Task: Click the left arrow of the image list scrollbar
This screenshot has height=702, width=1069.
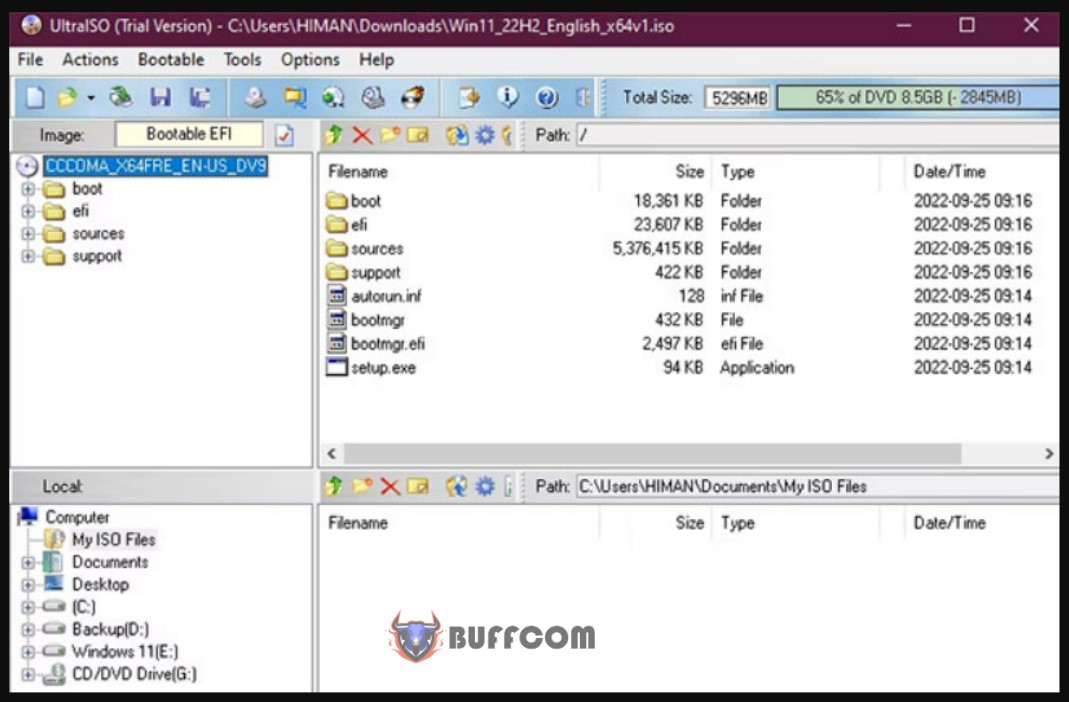Action: click(x=331, y=453)
